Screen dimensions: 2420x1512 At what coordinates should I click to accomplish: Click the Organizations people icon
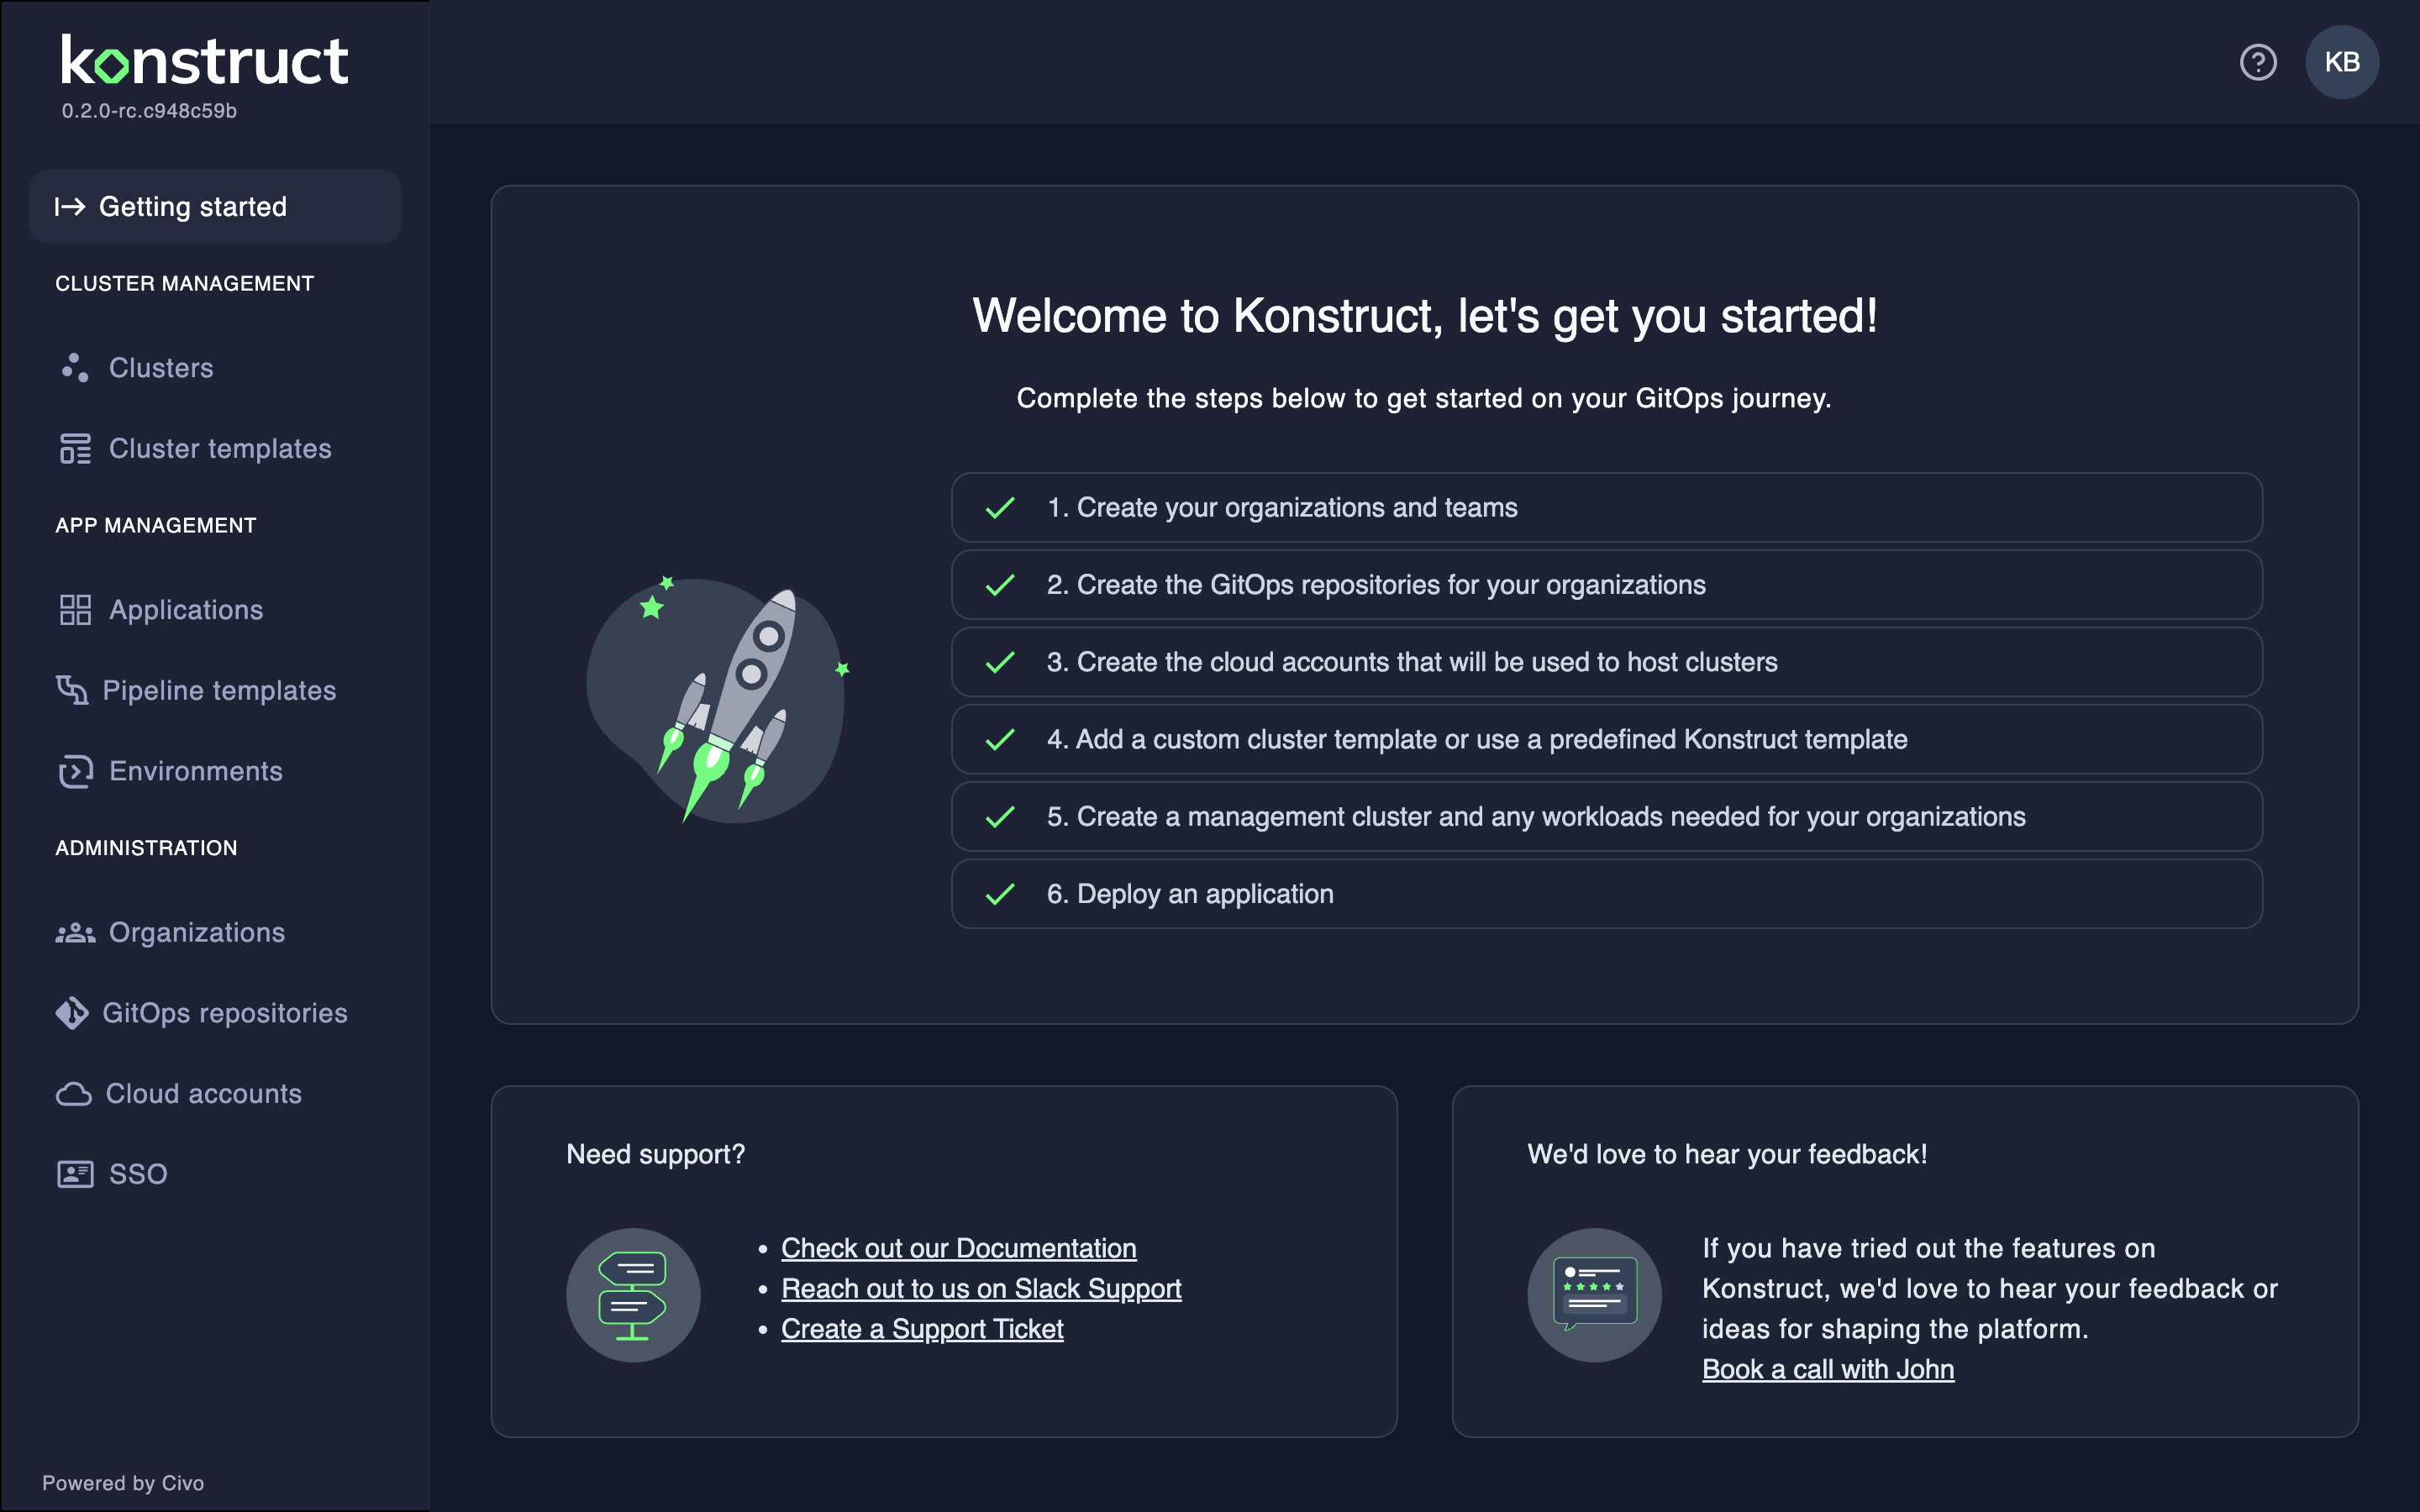pyautogui.click(x=74, y=932)
